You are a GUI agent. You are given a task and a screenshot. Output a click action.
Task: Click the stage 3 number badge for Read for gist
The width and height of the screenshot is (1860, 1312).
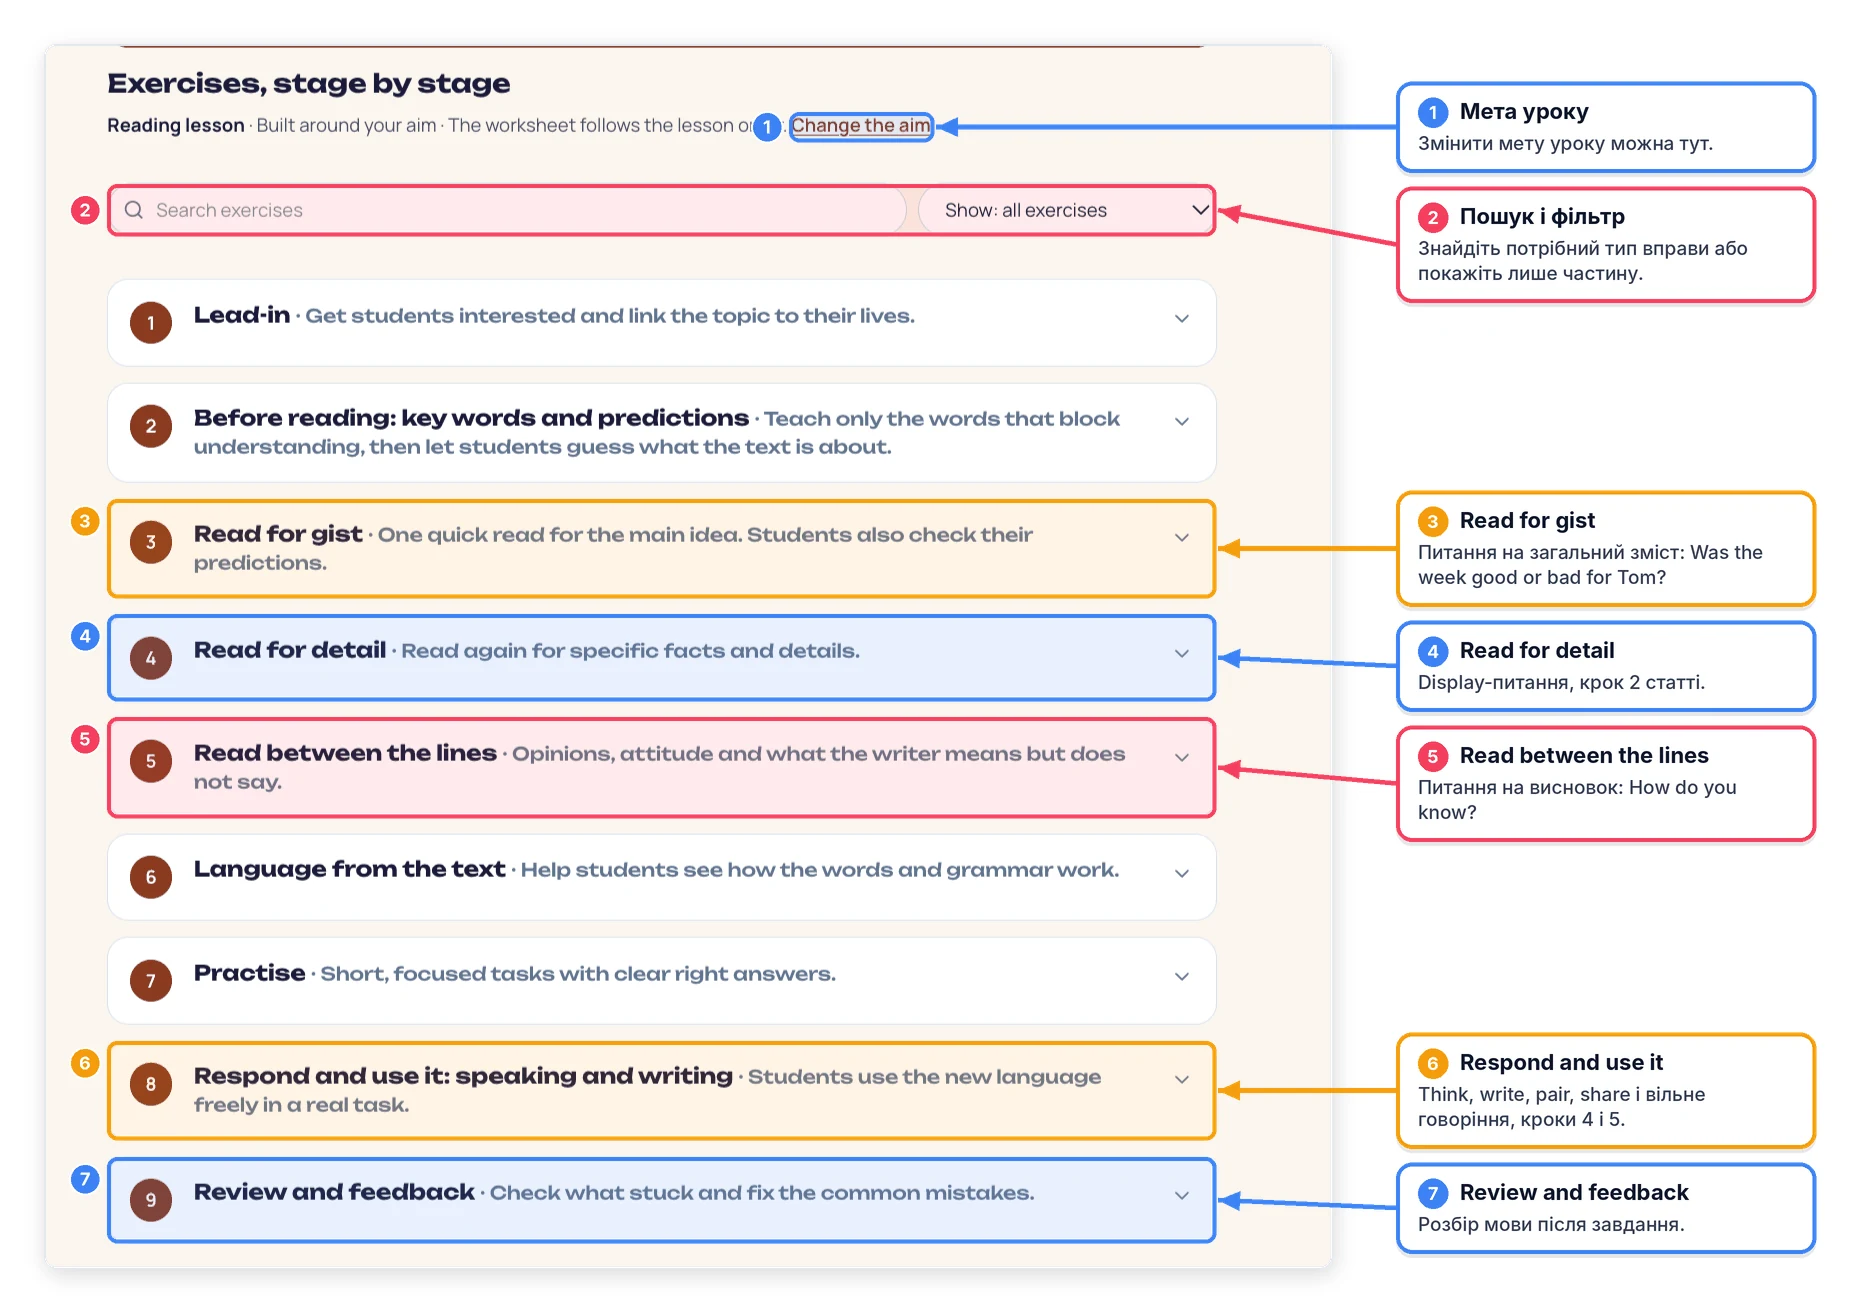[x=151, y=542]
